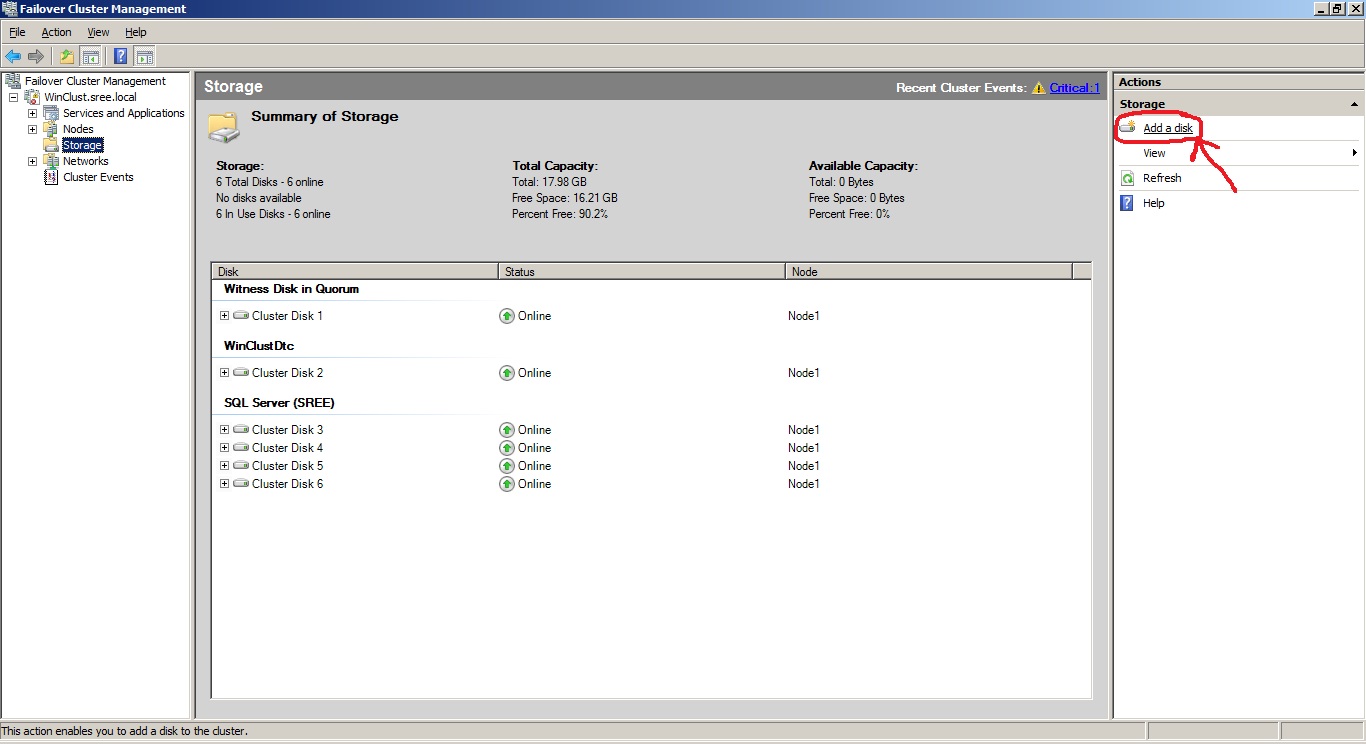Click the Cluster Events log icon
Viewport: 1366px width, 744px height.
[x=51, y=177]
